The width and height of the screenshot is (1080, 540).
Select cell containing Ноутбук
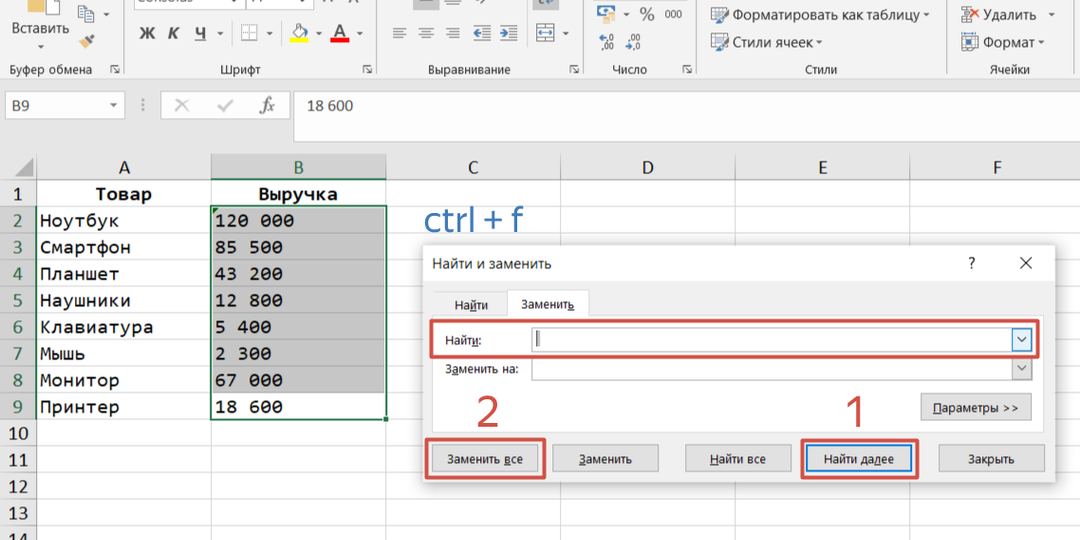click(124, 220)
